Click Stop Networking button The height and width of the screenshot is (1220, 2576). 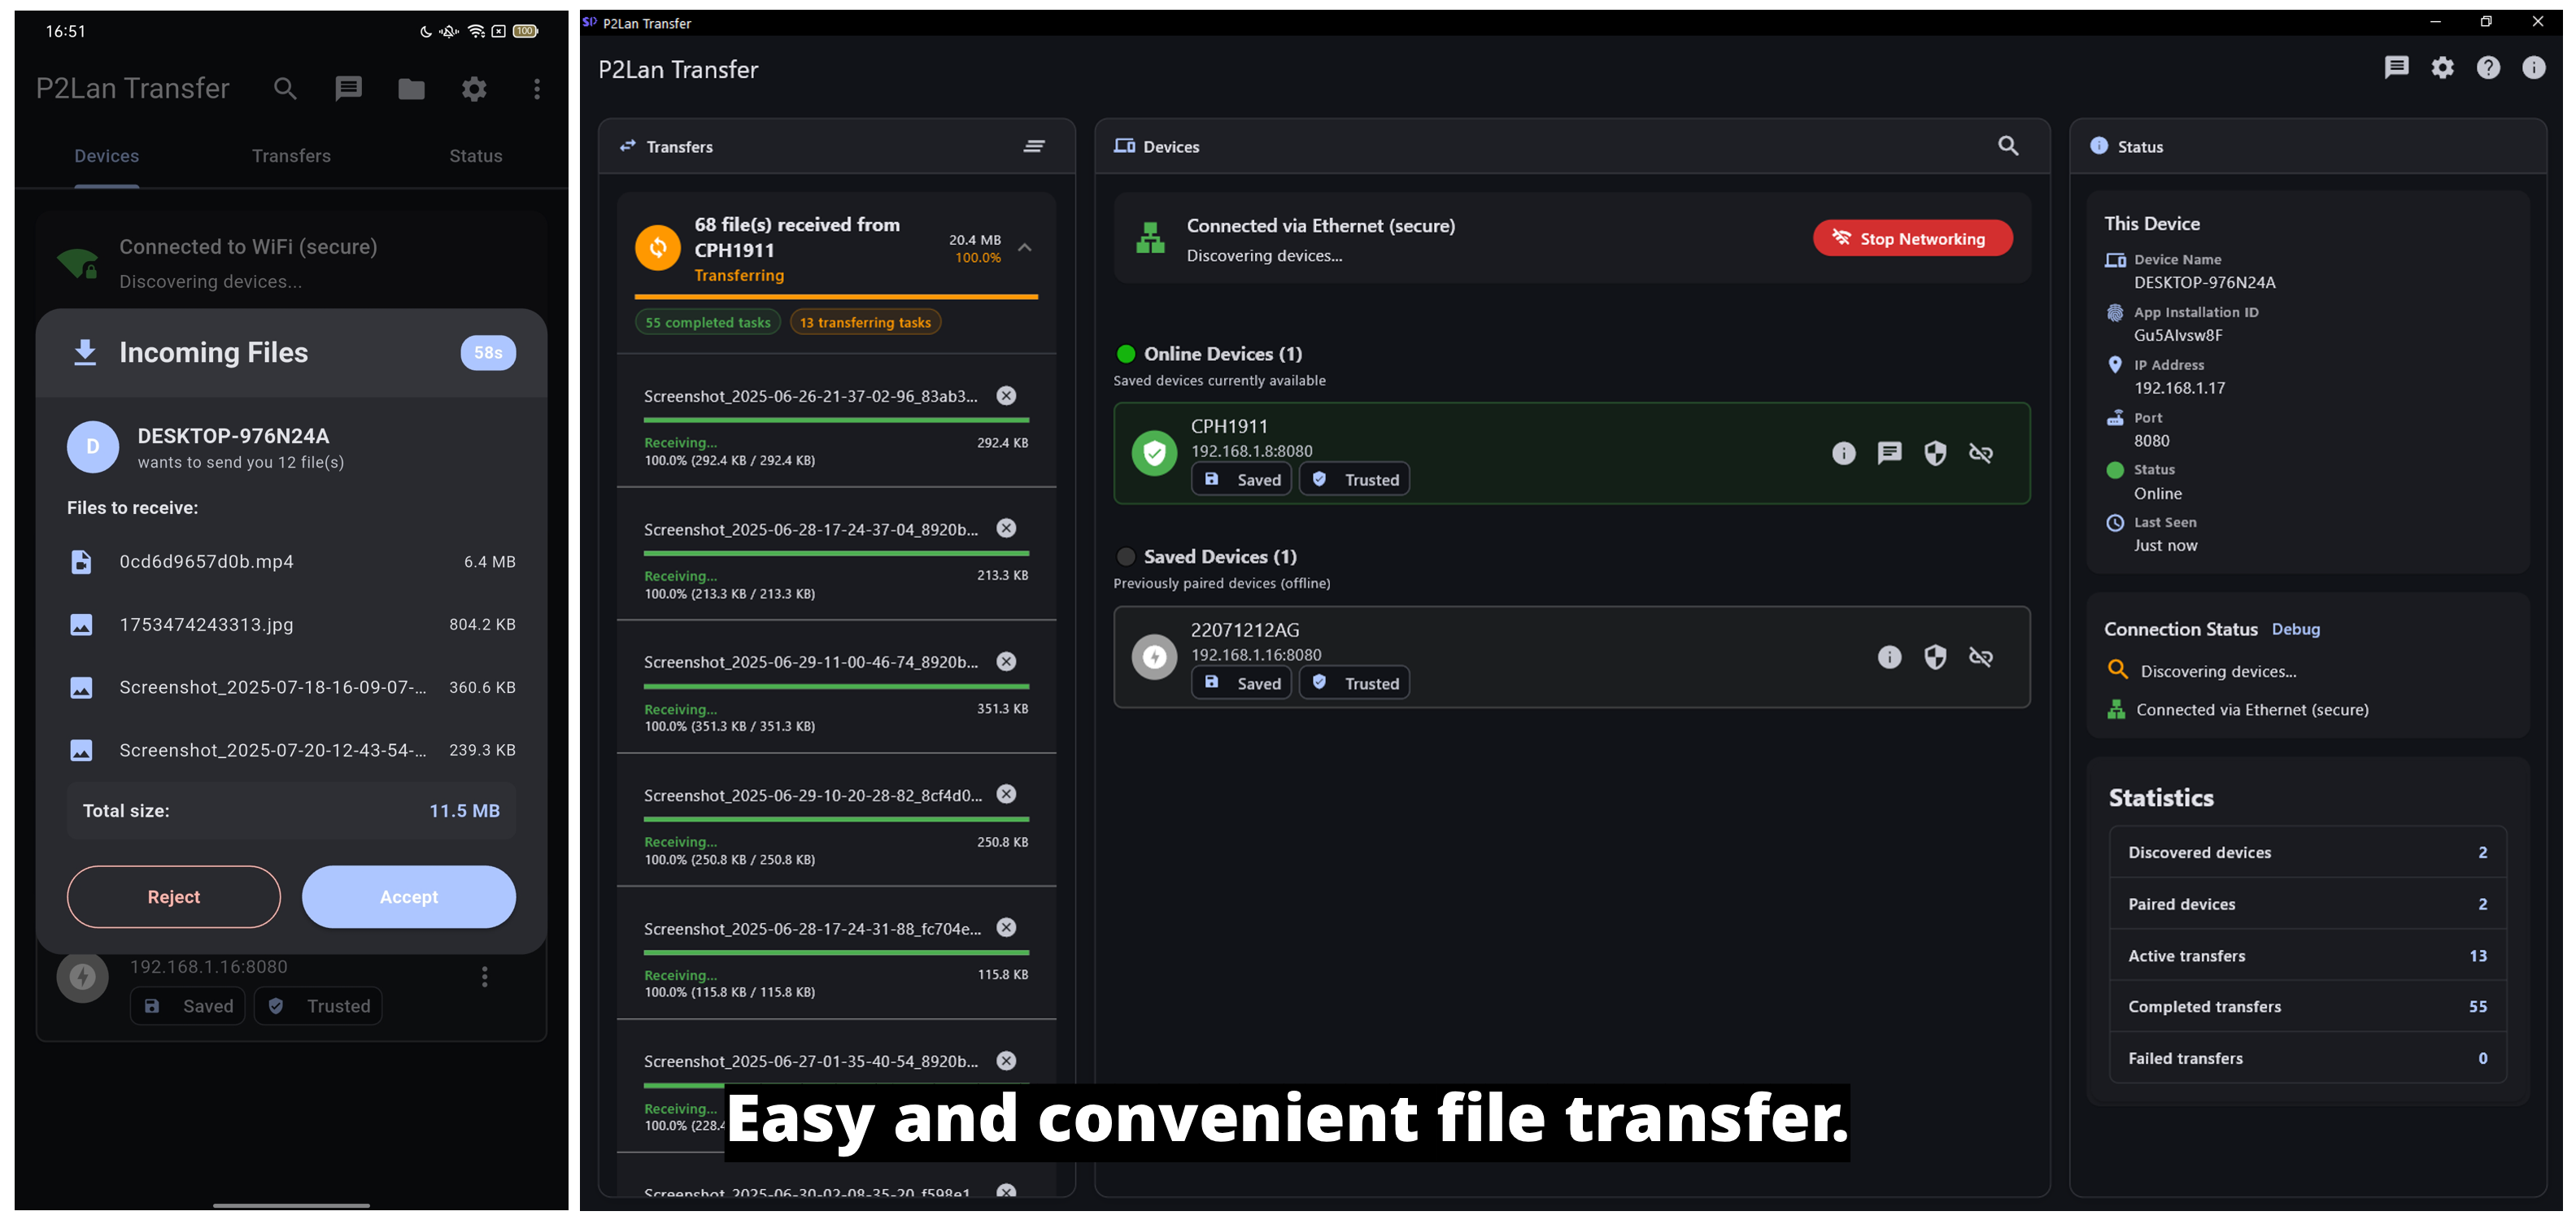[x=1912, y=238]
